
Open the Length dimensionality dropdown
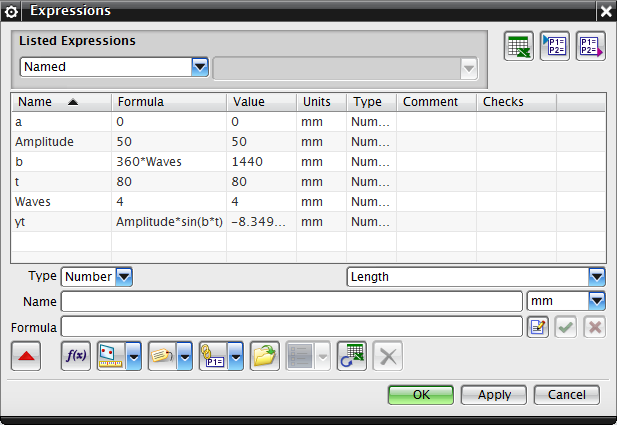[x=597, y=277]
